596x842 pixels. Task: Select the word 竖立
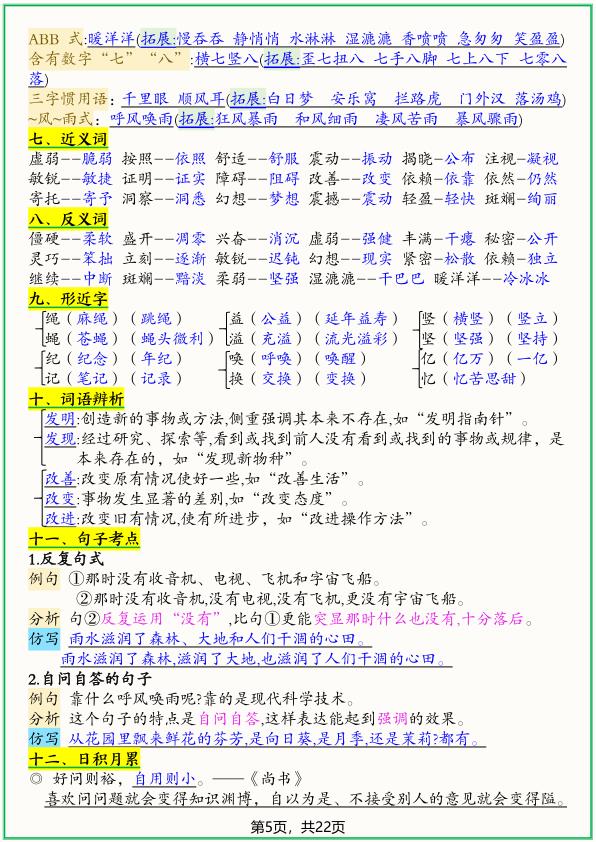533,319
